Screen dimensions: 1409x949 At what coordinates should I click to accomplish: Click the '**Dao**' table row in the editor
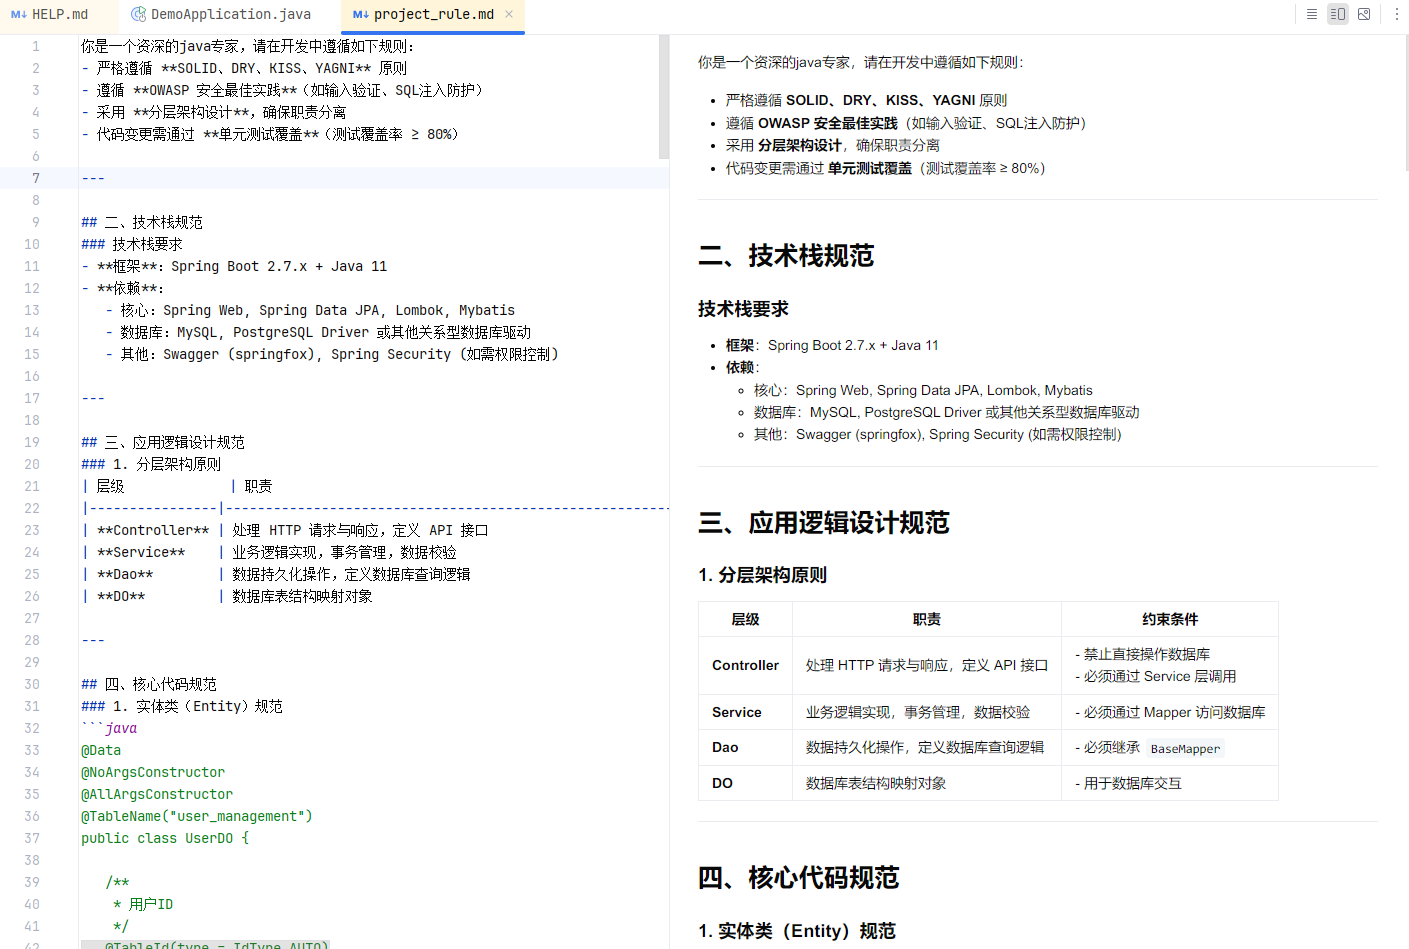tap(276, 574)
